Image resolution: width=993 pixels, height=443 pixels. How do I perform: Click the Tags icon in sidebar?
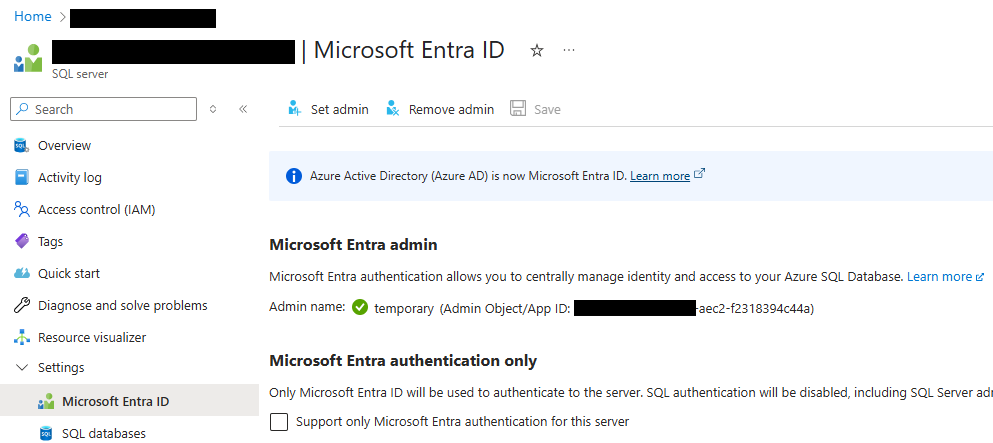click(x=22, y=242)
